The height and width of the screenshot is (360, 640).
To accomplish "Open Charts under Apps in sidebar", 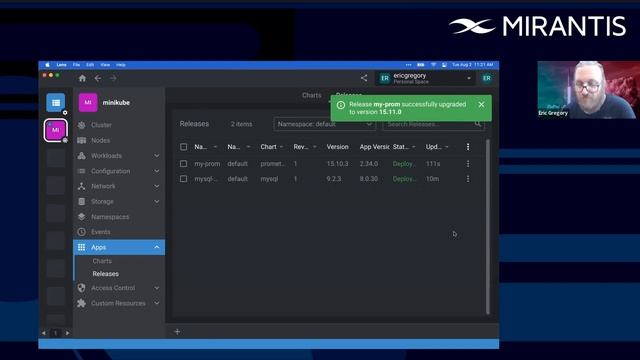I will 102,261.
